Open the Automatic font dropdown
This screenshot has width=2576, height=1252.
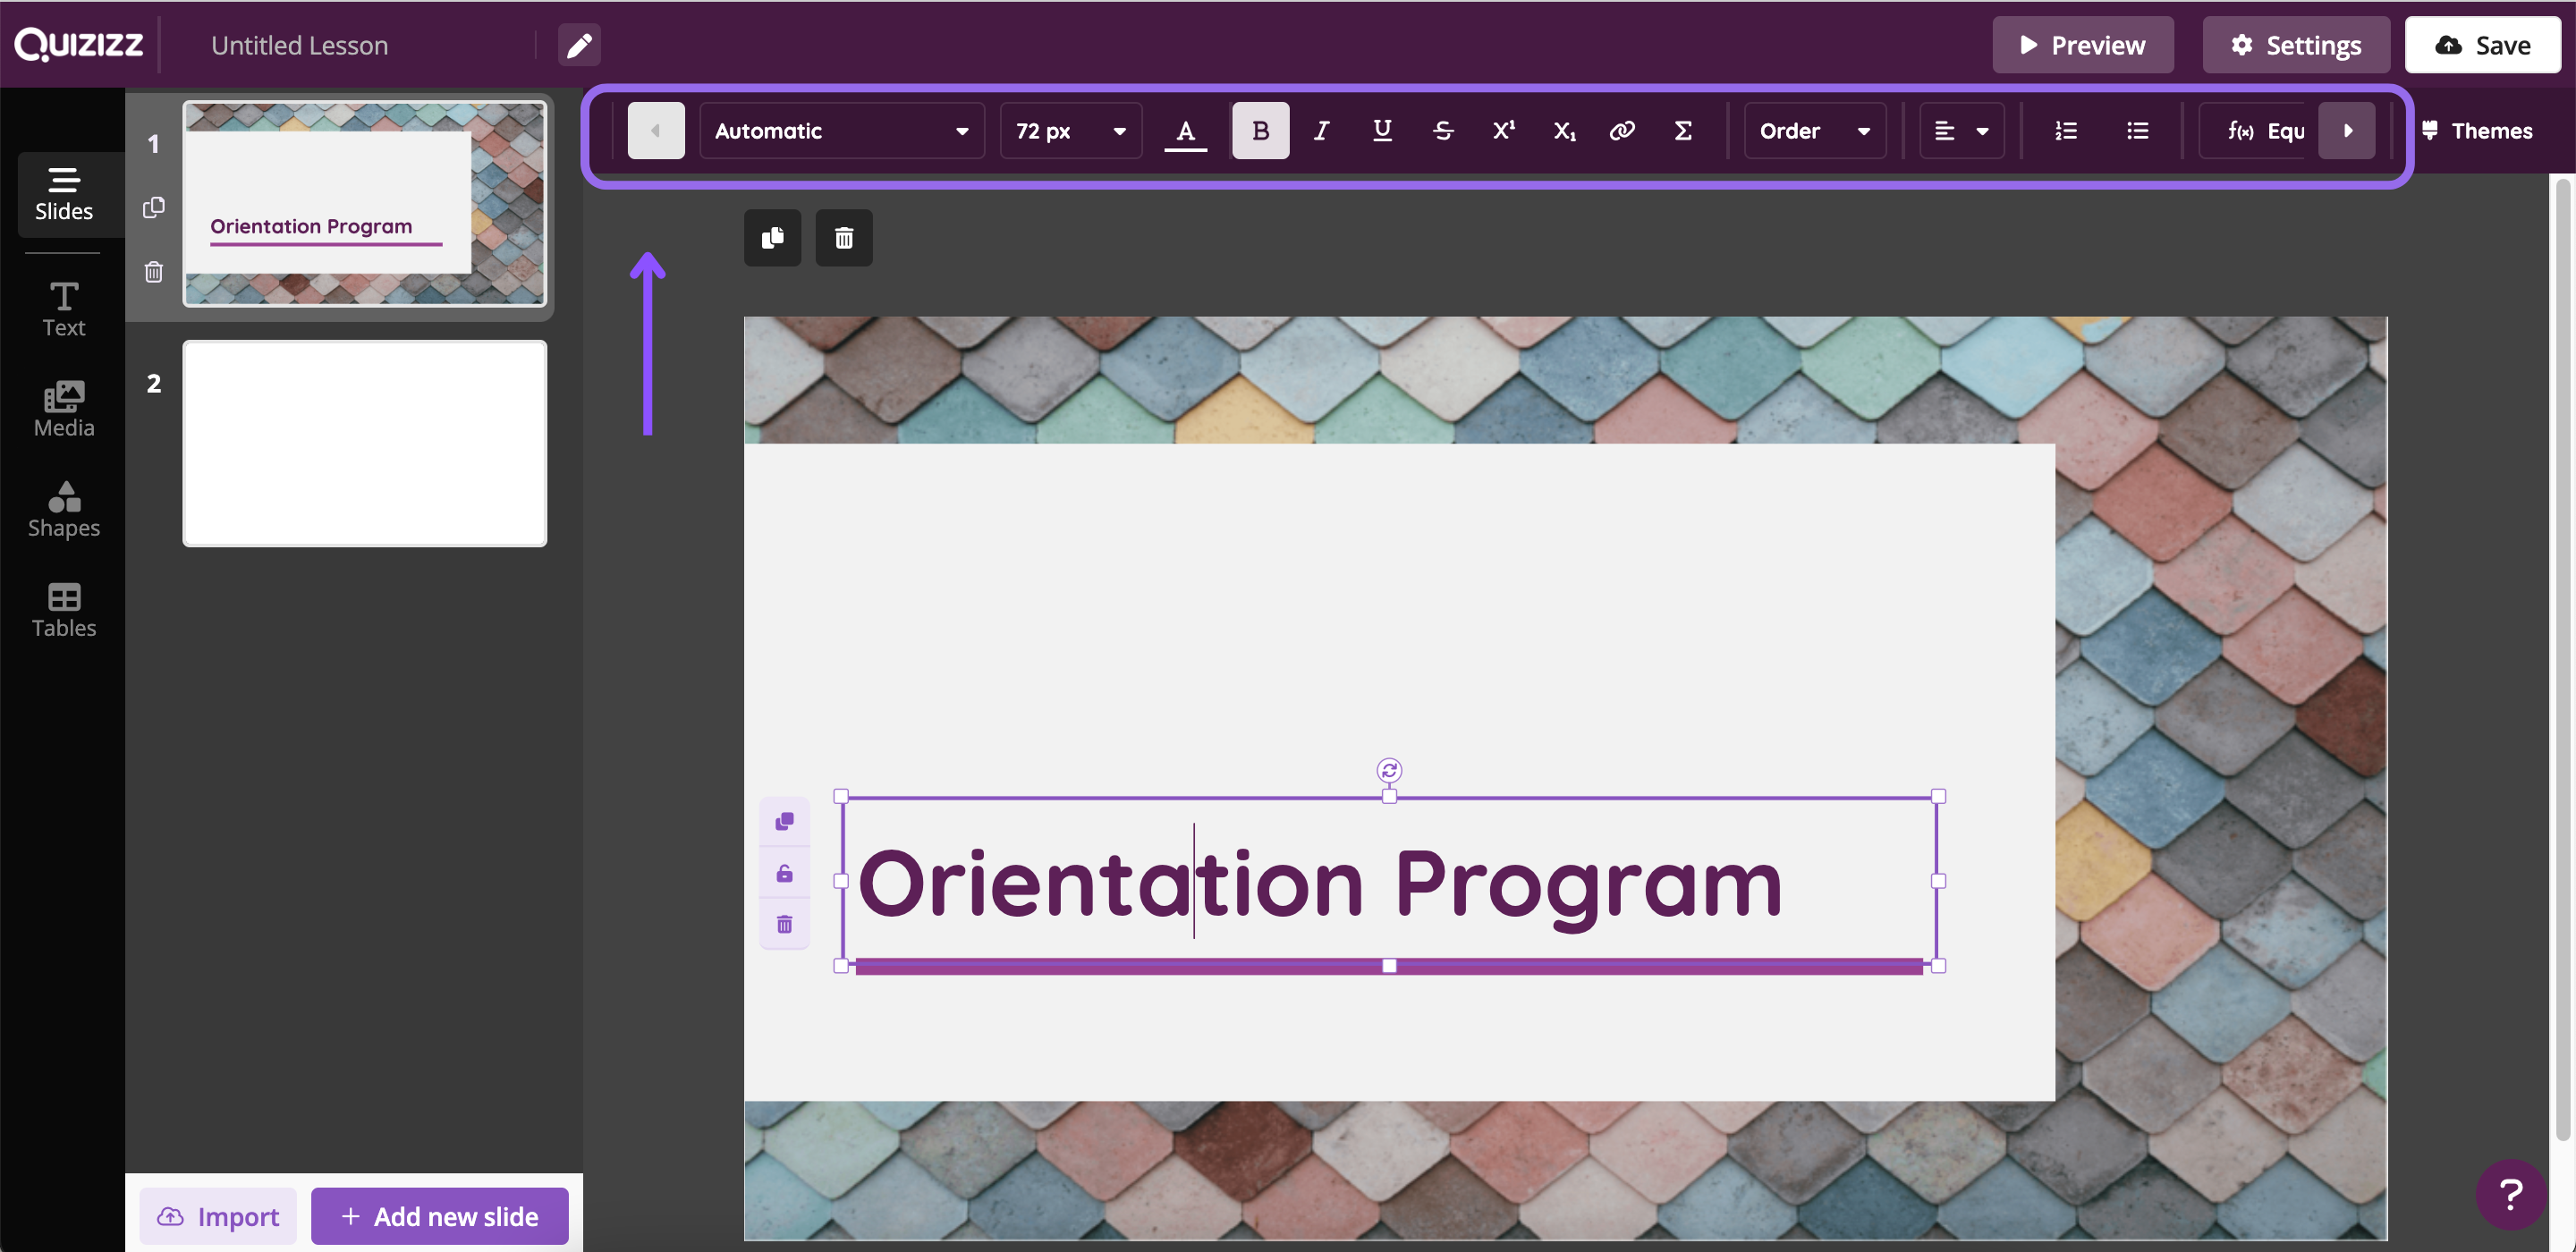click(841, 131)
